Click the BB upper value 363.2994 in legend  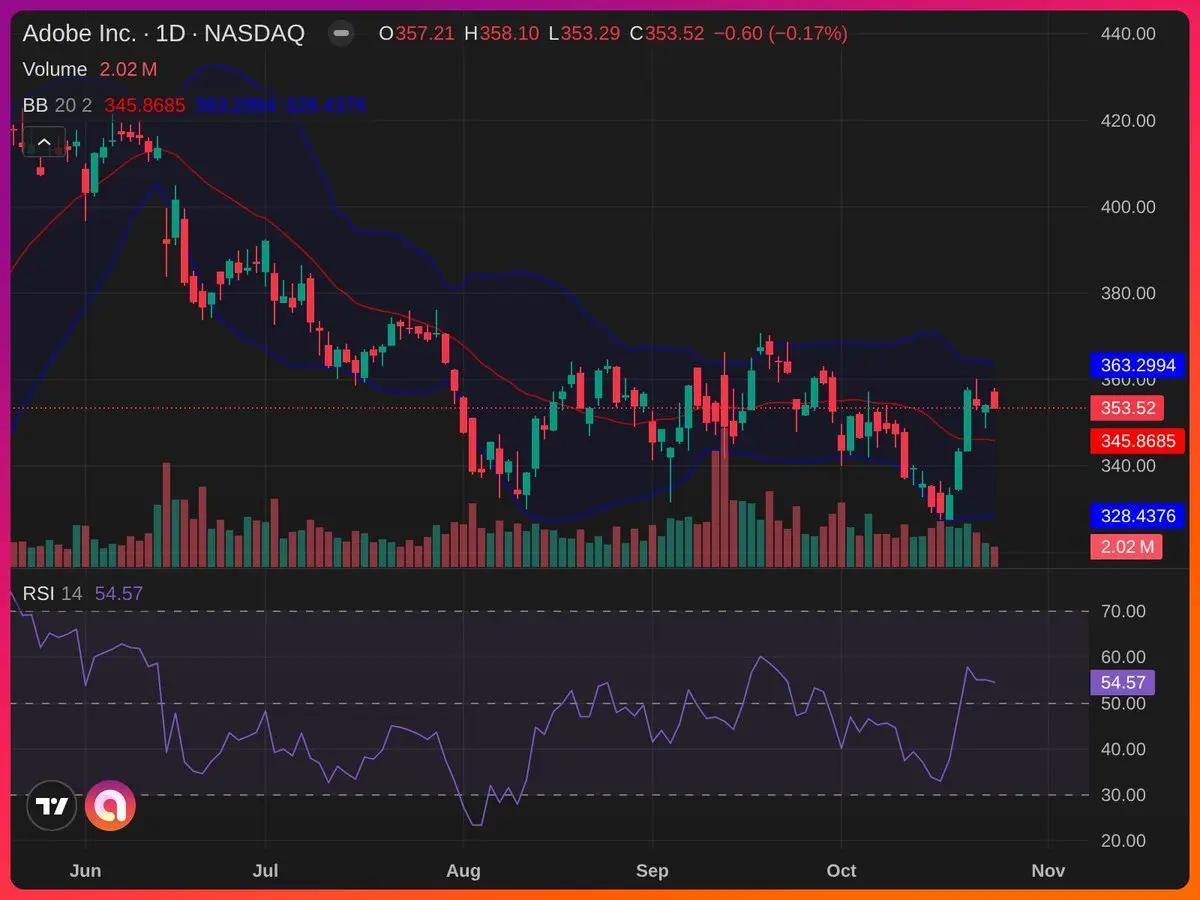click(x=236, y=105)
